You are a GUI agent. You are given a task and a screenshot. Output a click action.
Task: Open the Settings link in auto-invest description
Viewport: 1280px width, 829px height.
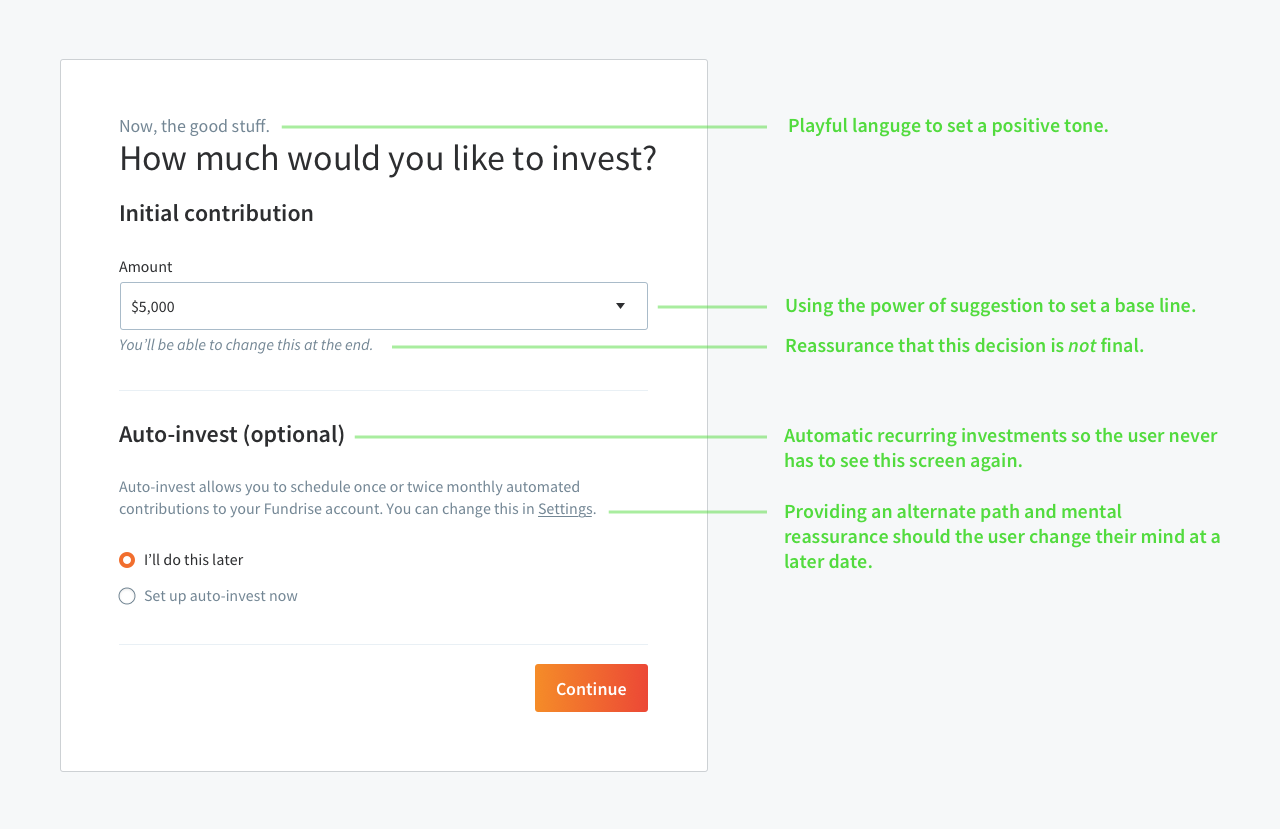[x=565, y=509]
